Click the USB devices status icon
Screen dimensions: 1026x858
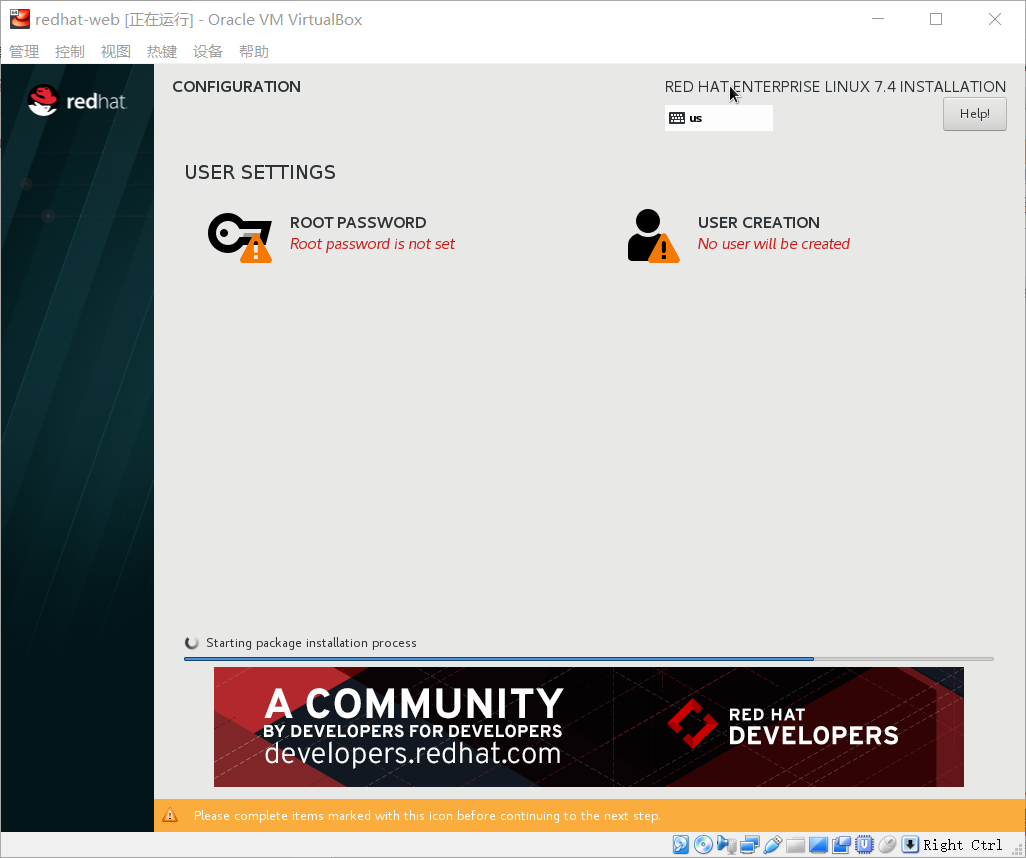(772, 844)
